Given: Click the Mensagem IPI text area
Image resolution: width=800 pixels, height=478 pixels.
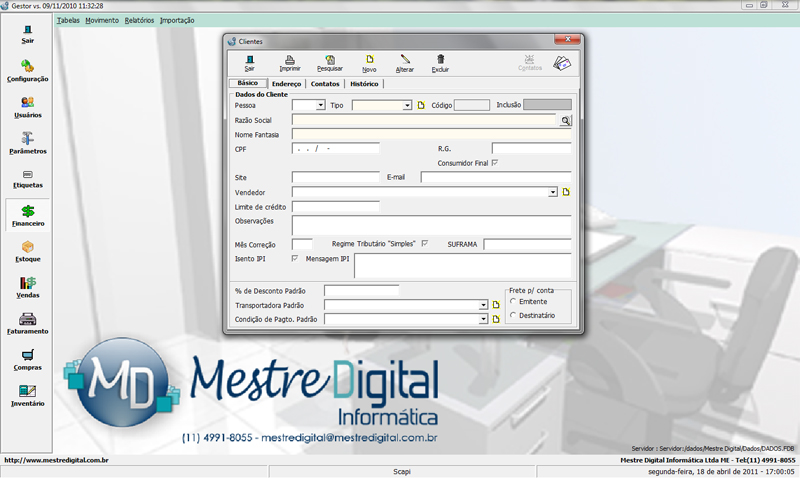Looking at the screenshot, I should (x=463, y=266).
